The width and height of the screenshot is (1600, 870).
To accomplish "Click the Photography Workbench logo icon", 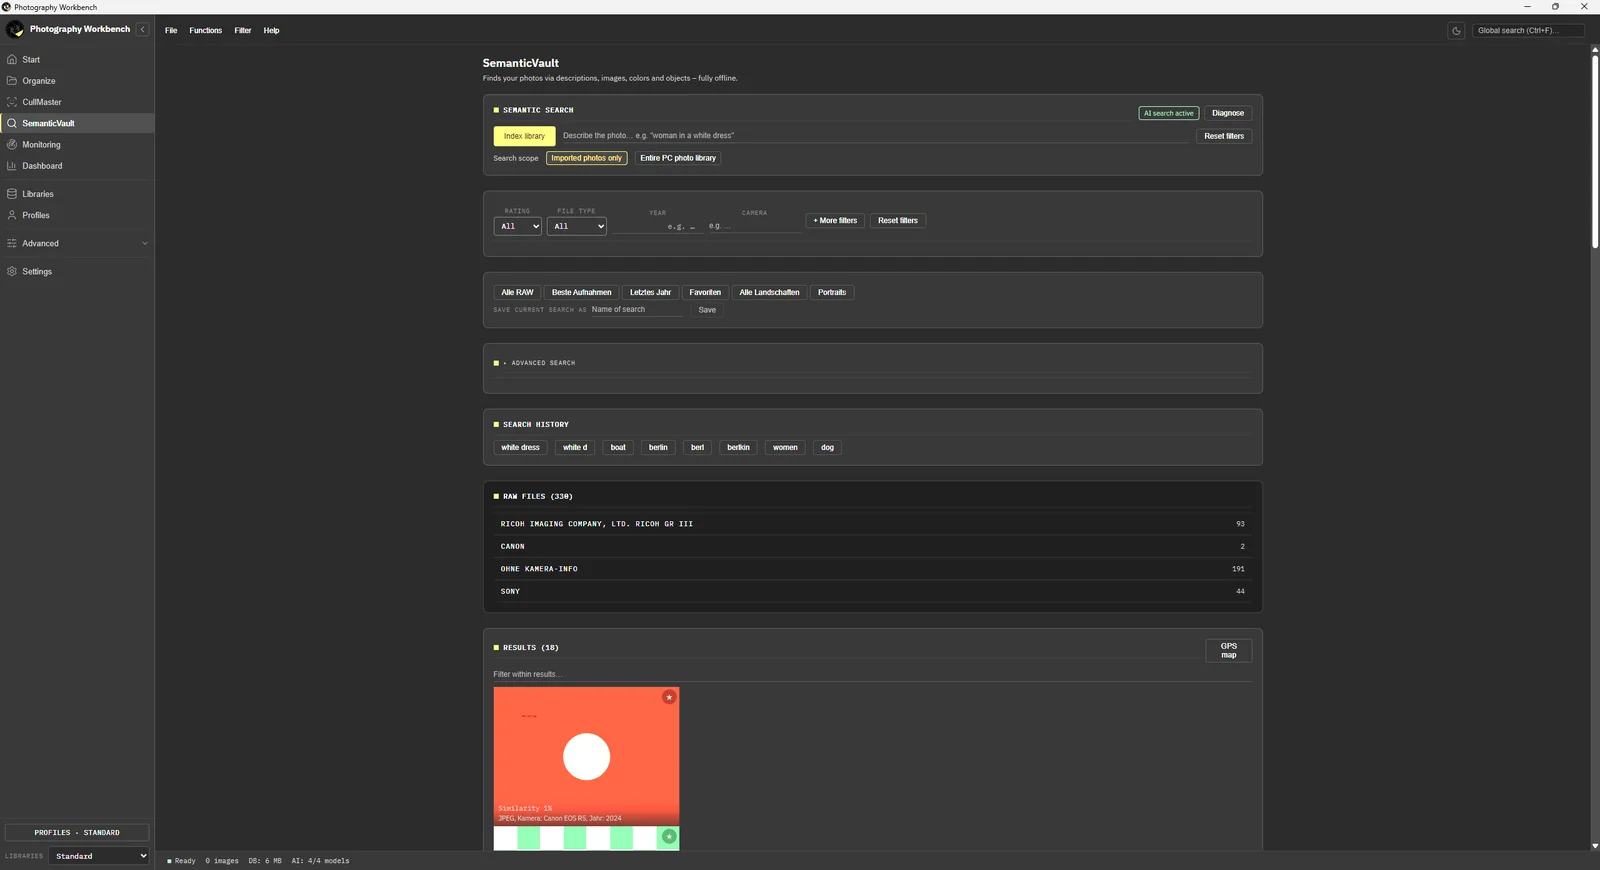I will pos(15,30).
